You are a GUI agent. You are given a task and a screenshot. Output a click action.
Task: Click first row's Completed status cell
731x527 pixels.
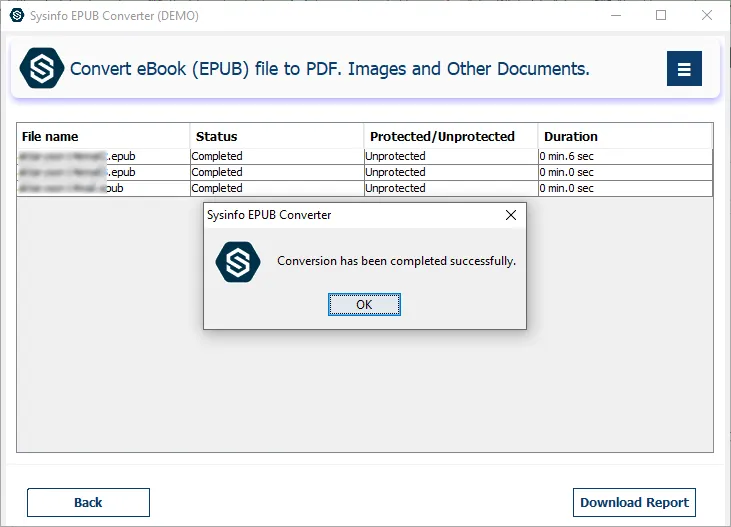(217, 156)
